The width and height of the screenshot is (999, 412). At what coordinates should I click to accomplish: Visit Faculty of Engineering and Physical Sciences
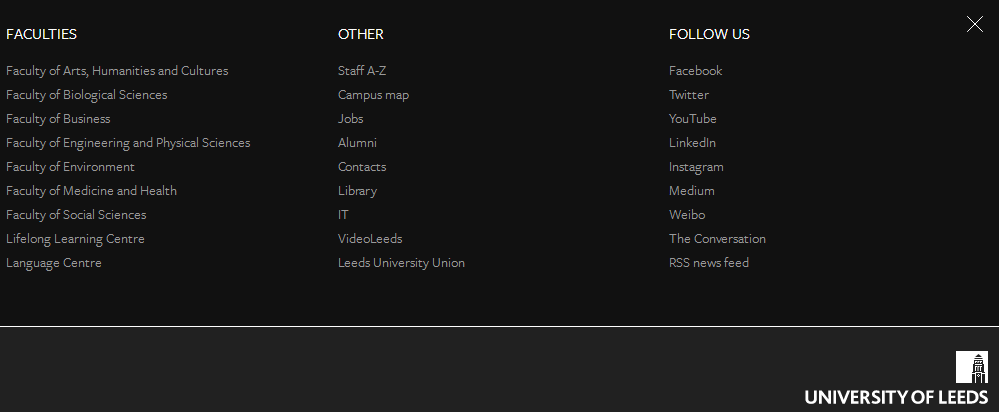tap(128, 143)
